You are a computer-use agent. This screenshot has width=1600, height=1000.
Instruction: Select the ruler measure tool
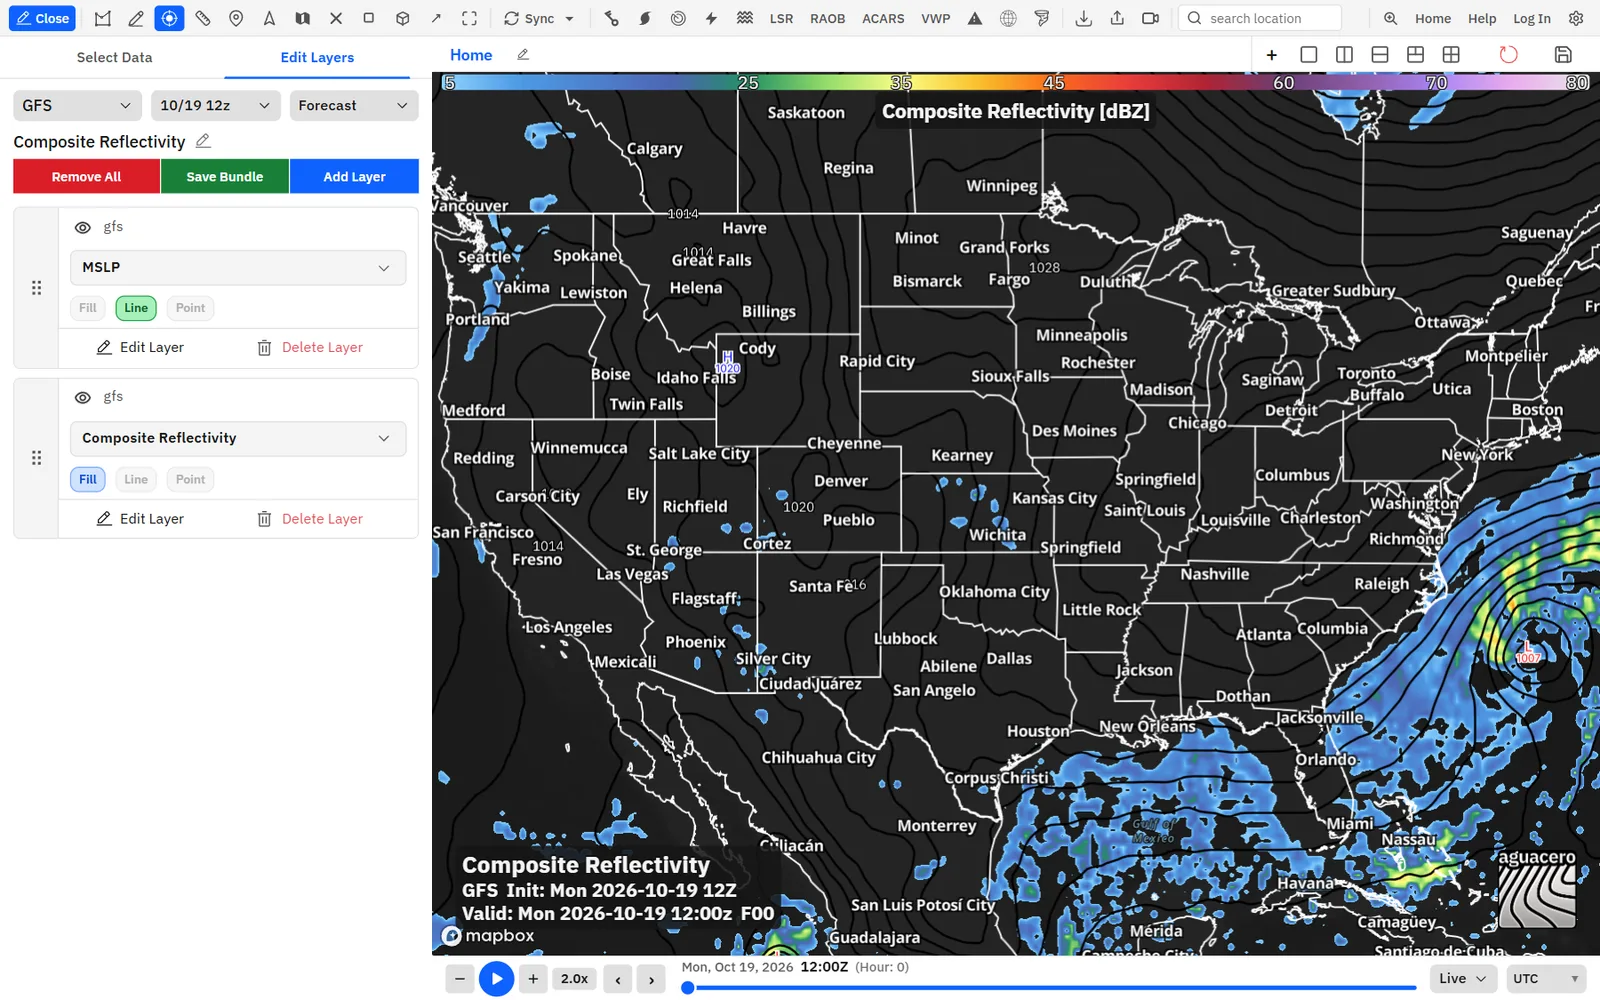click(x=203, y=18)
